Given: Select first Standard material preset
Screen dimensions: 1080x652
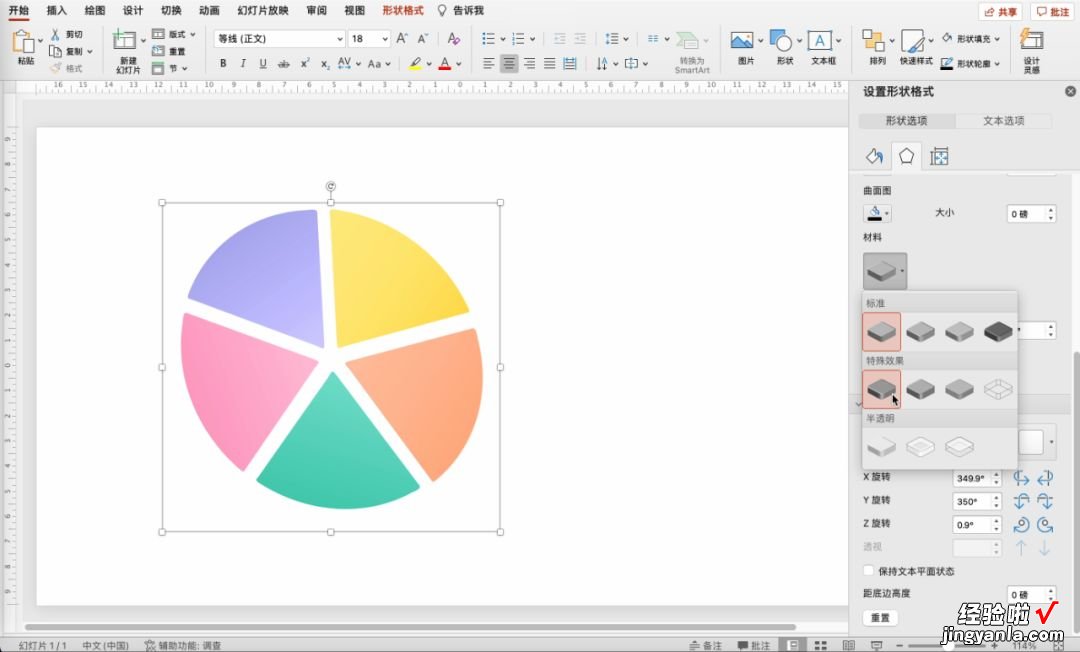Looking at the screenshot, I should tap(882, 332).
